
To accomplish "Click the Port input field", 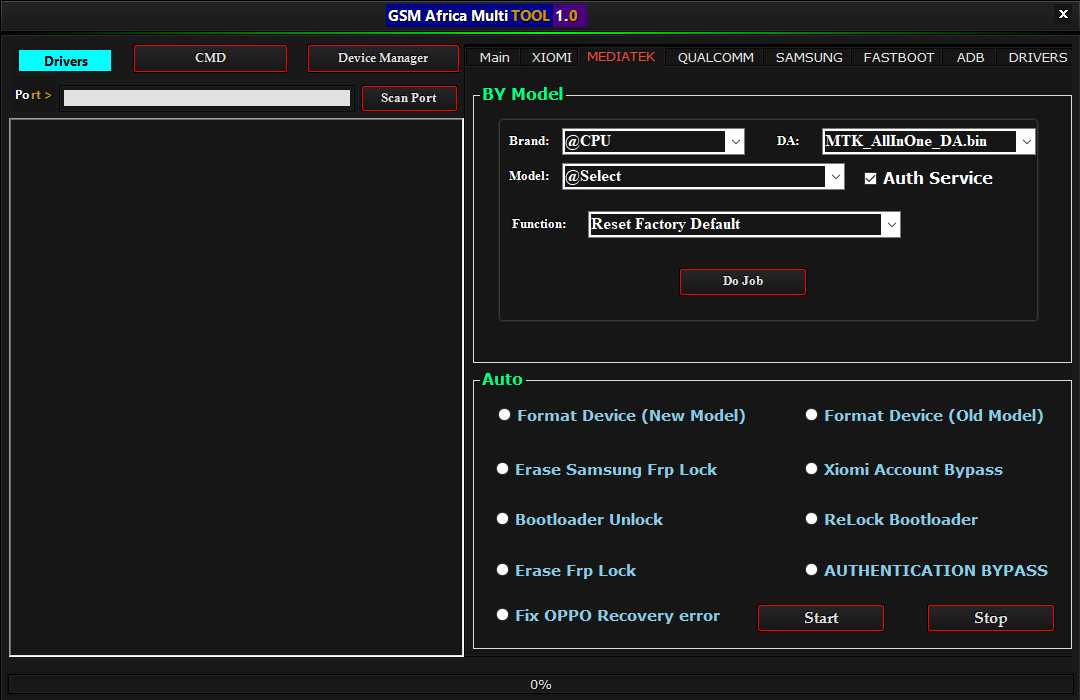I will pos(207,98).
